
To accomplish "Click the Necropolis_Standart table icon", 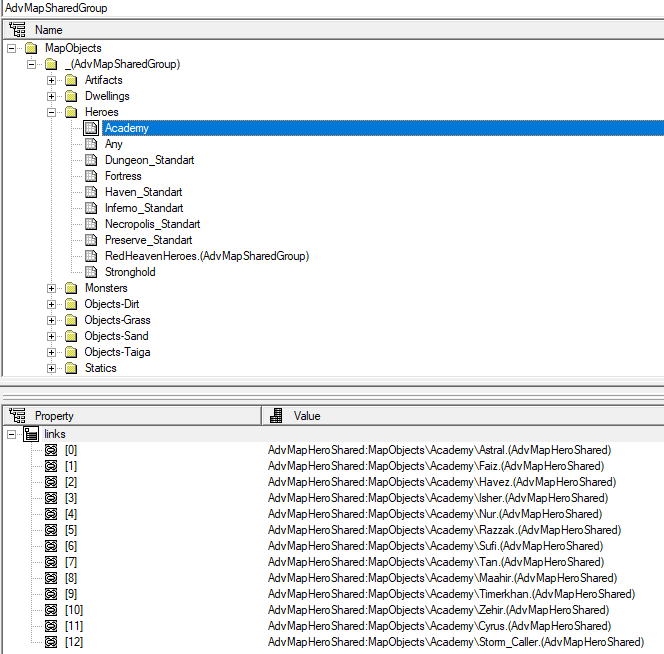I will [x=91, y=224].
